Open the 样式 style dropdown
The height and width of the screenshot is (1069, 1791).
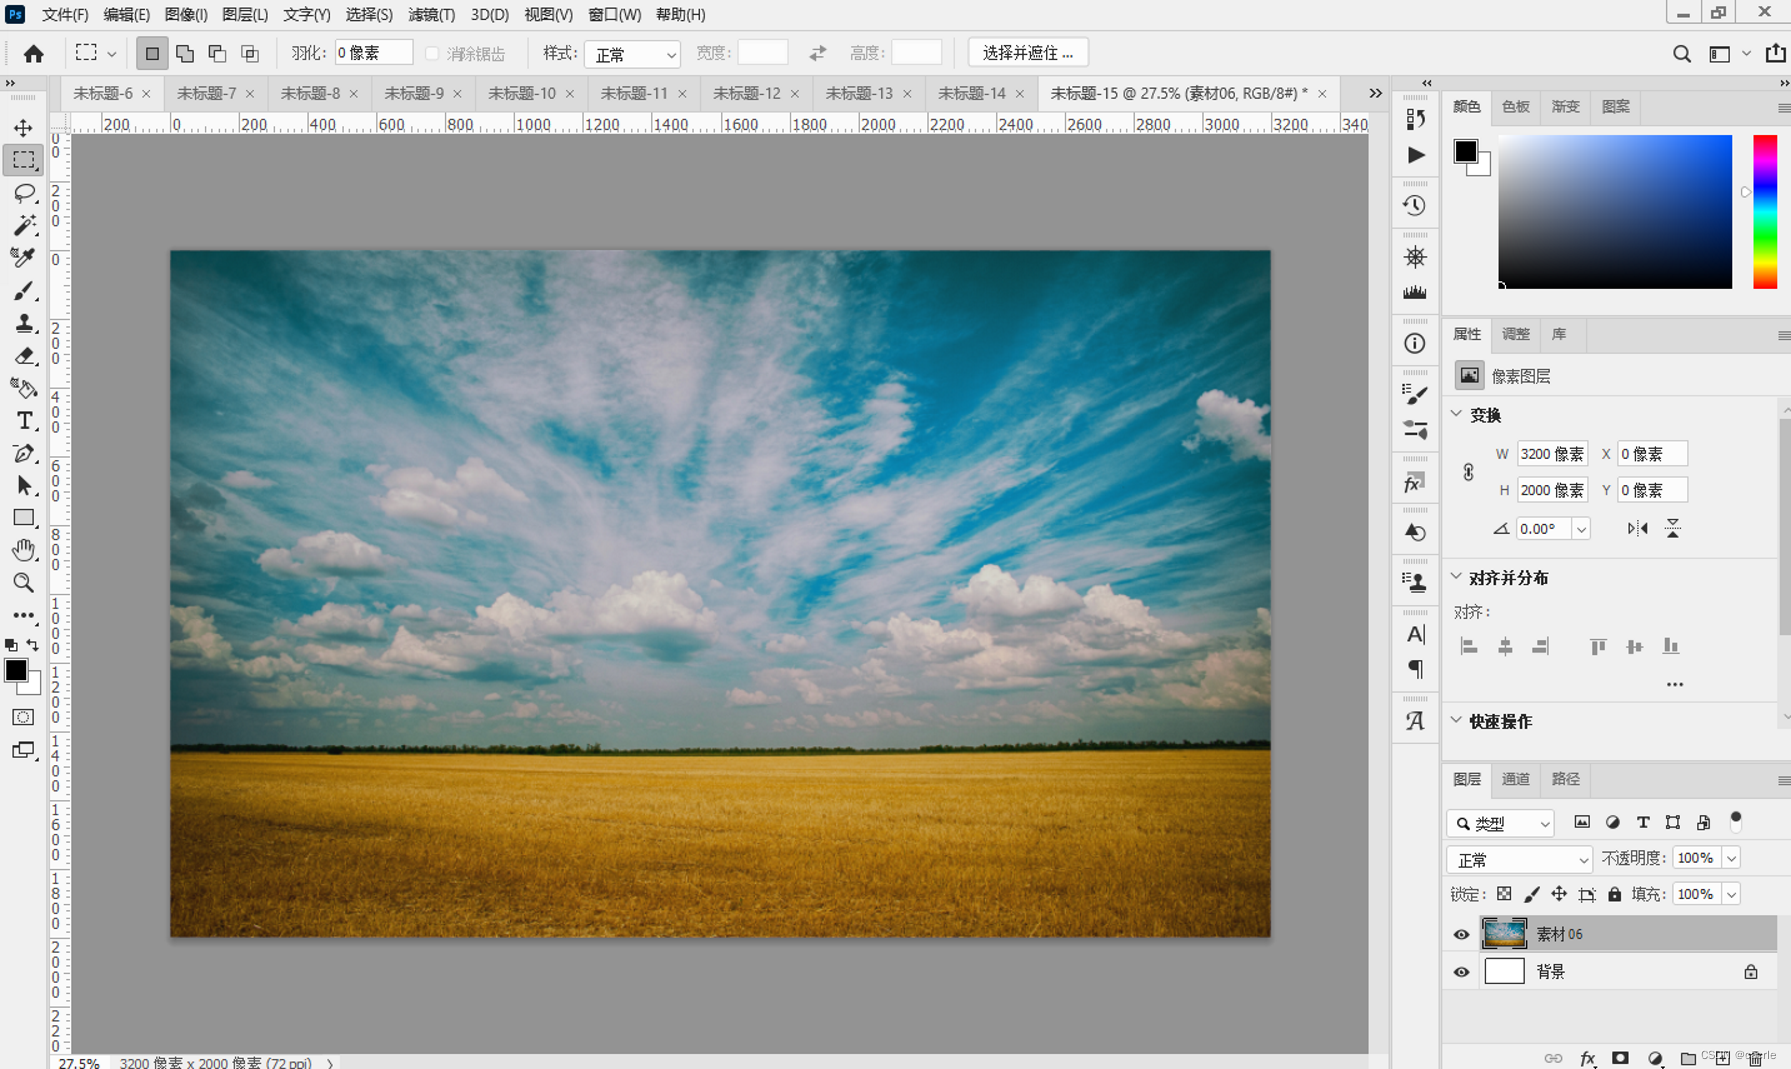632,54
